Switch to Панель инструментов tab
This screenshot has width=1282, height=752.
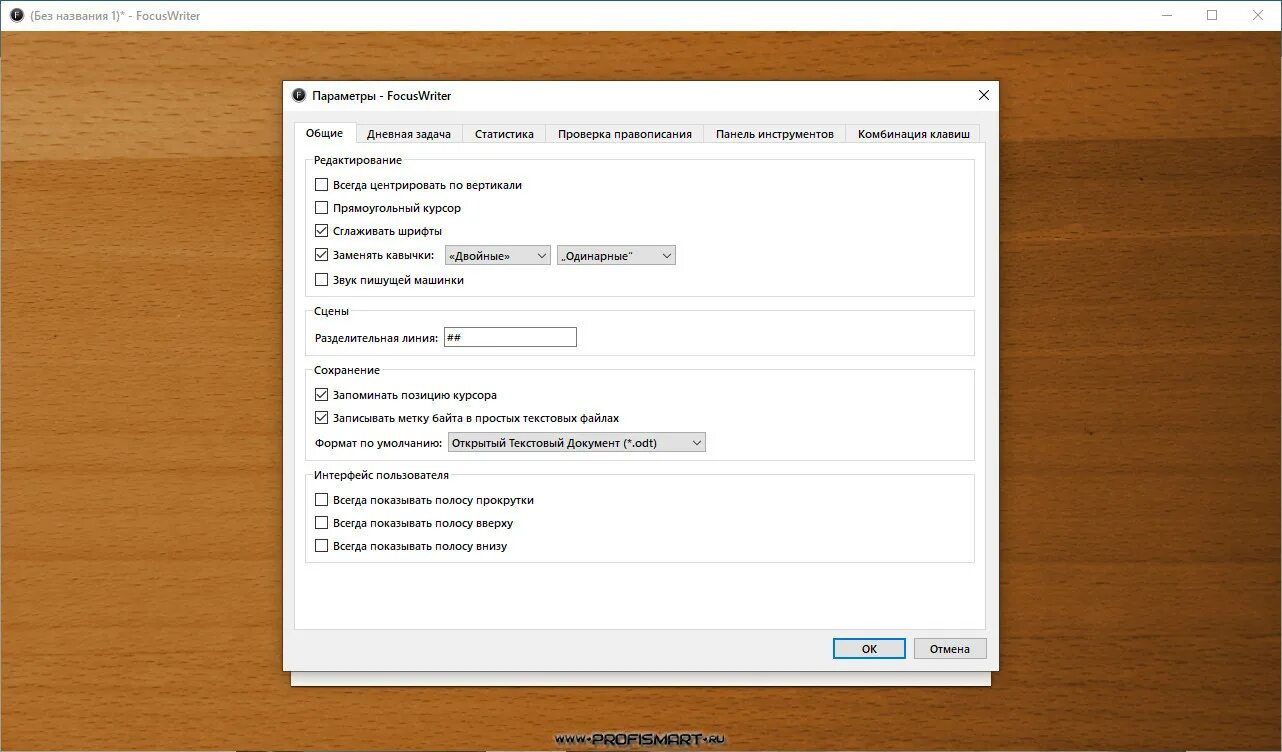tap(774, 134)
